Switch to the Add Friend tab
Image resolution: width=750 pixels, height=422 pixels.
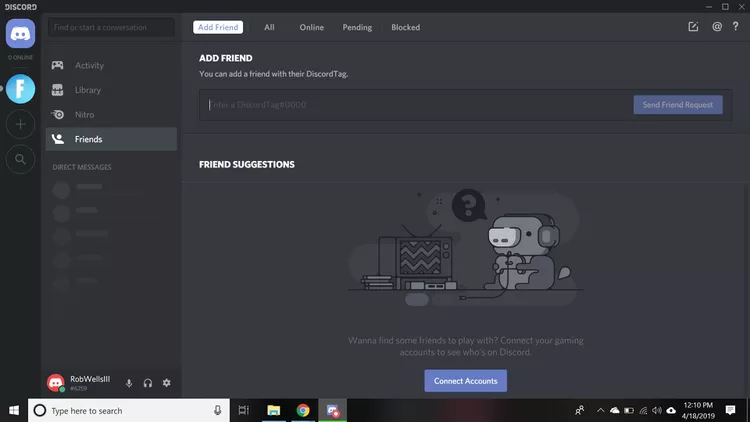[218, 27]
